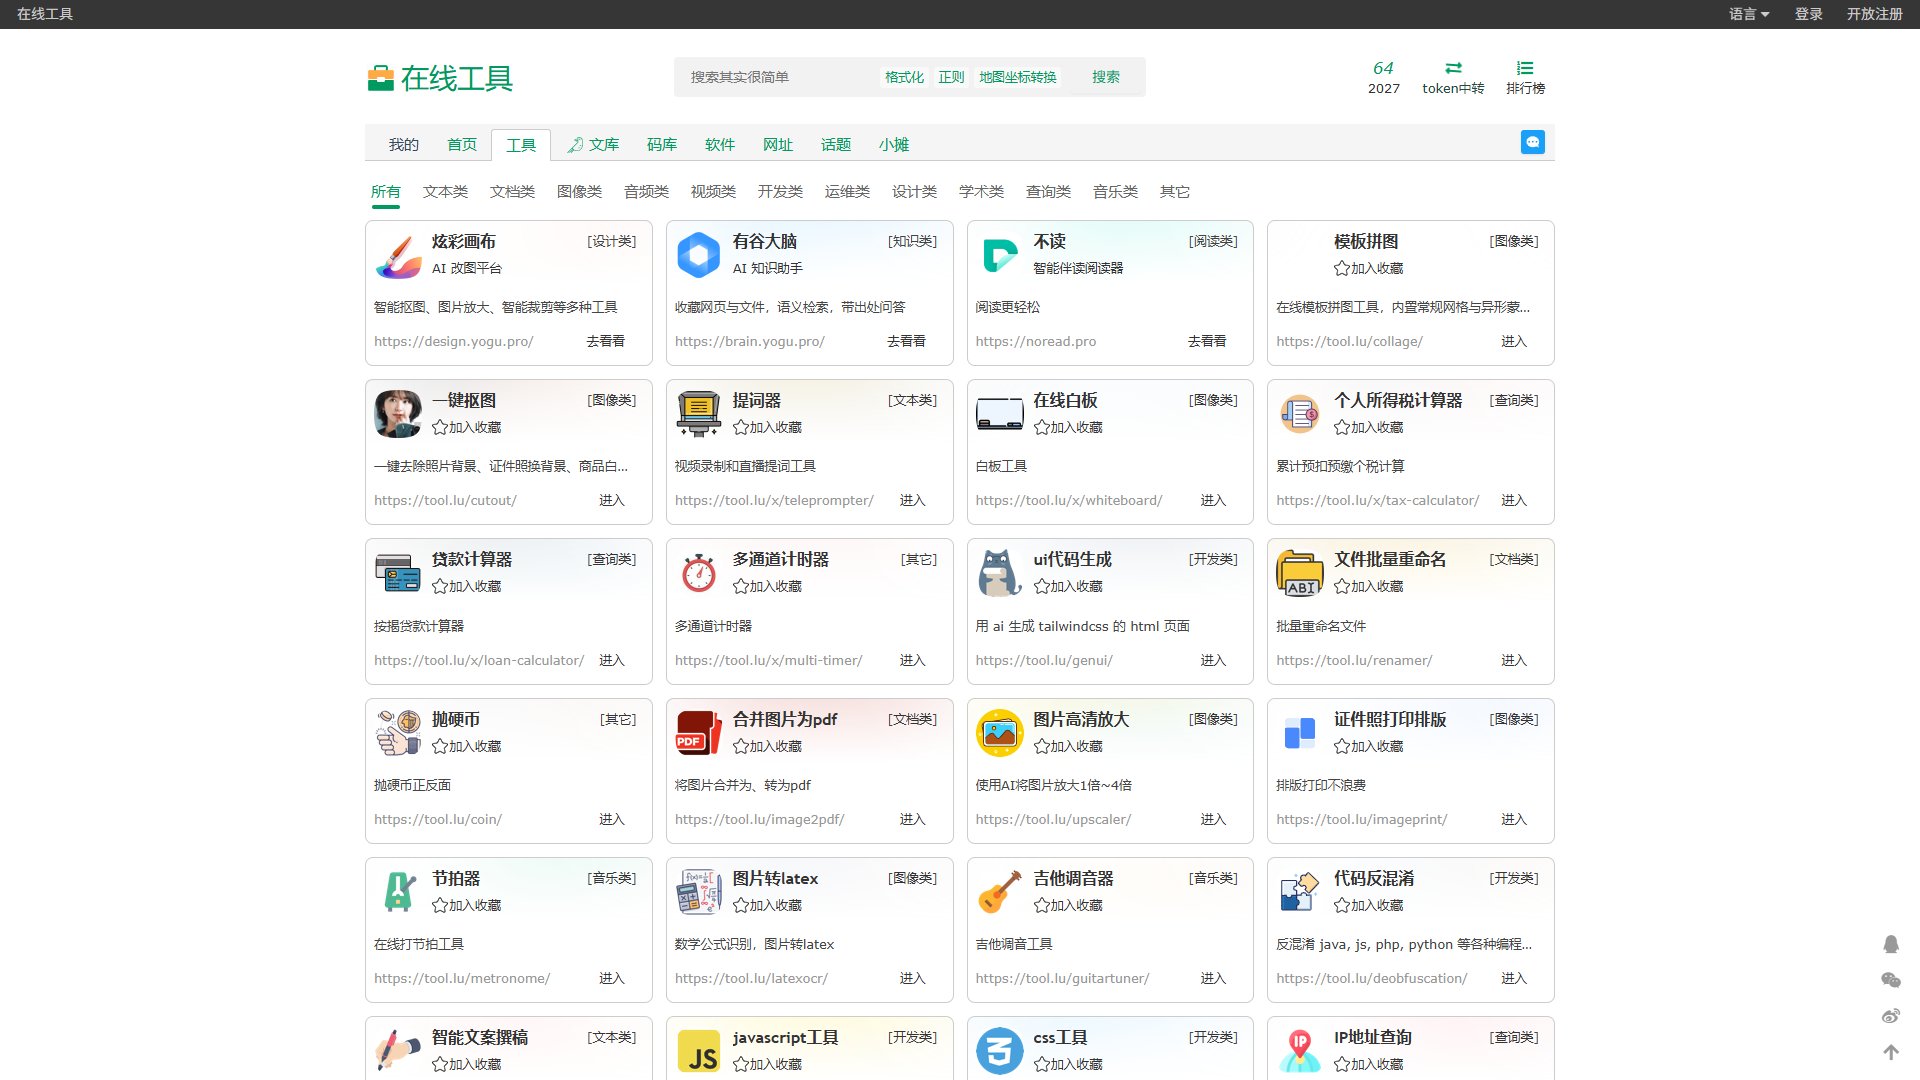Screen dimensions: 1920x1080
Task: Click the 证件照打印排版 card title
Action: tap(1390, 719)
